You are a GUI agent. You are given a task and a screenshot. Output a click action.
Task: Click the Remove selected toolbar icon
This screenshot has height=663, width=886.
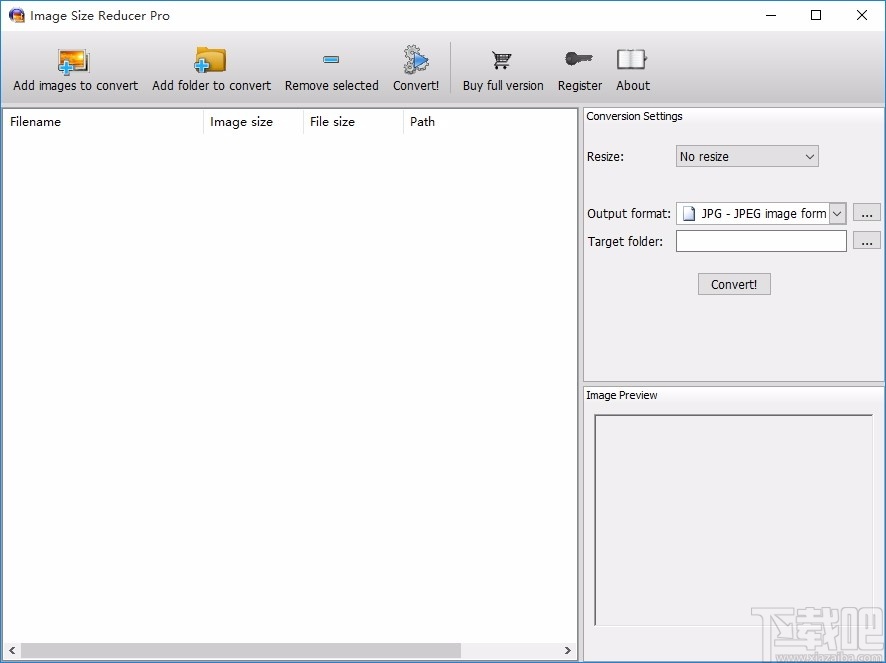330,60
